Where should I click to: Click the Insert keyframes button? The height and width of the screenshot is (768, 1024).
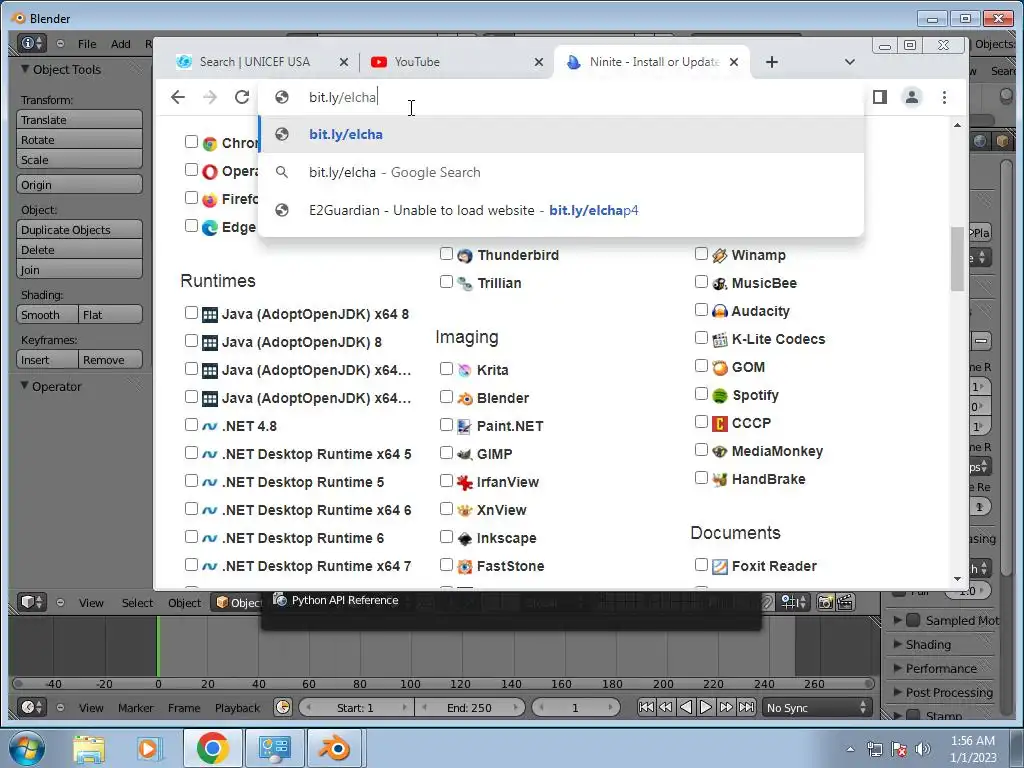[47, 360]
